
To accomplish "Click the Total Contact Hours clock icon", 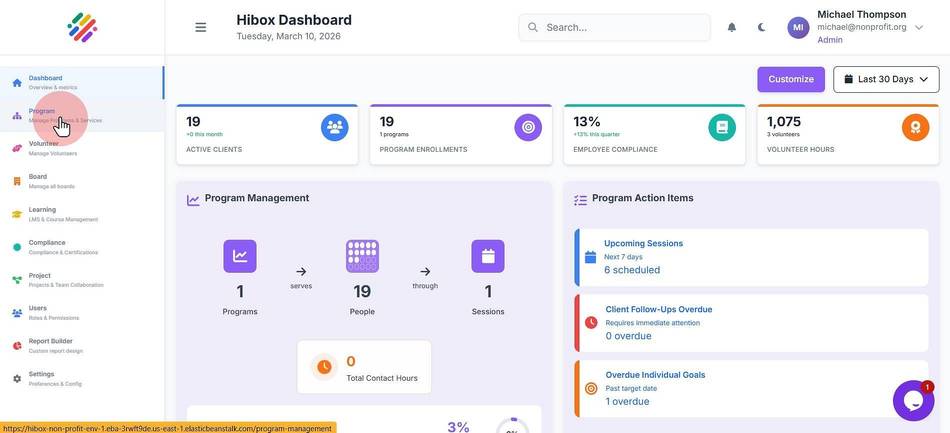I will click(324, 367).
